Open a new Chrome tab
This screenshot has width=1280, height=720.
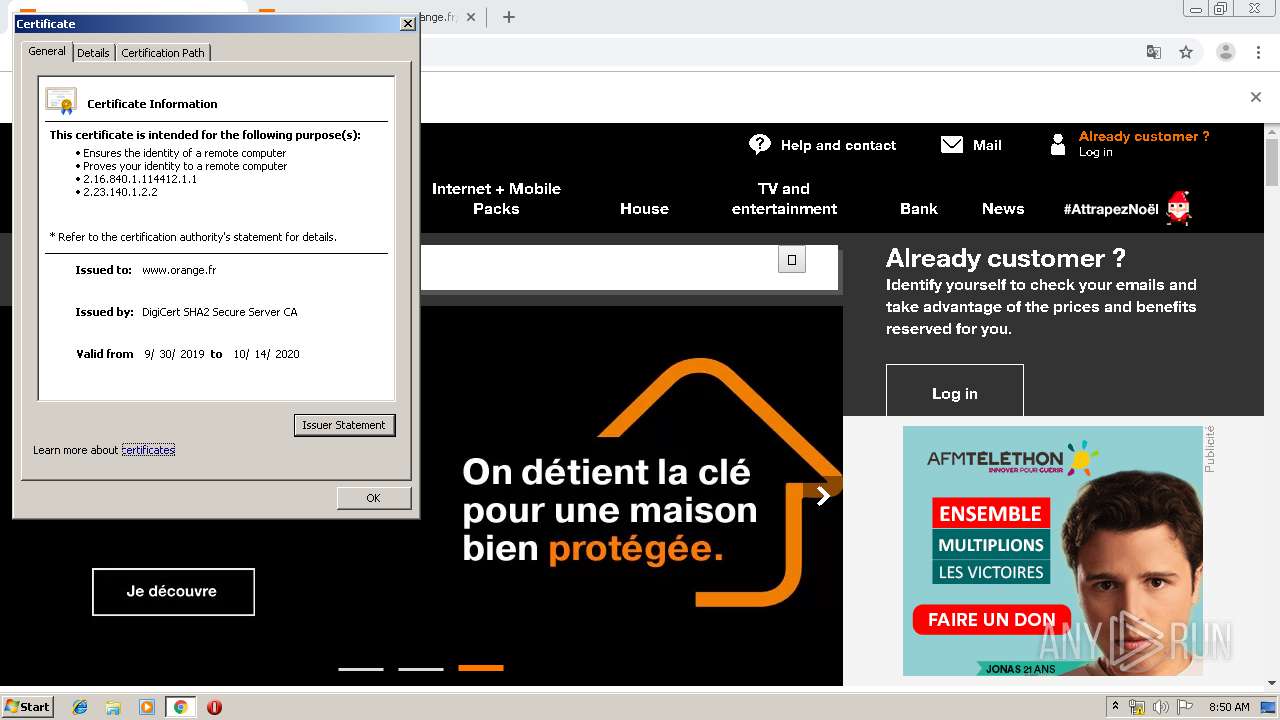509,17
